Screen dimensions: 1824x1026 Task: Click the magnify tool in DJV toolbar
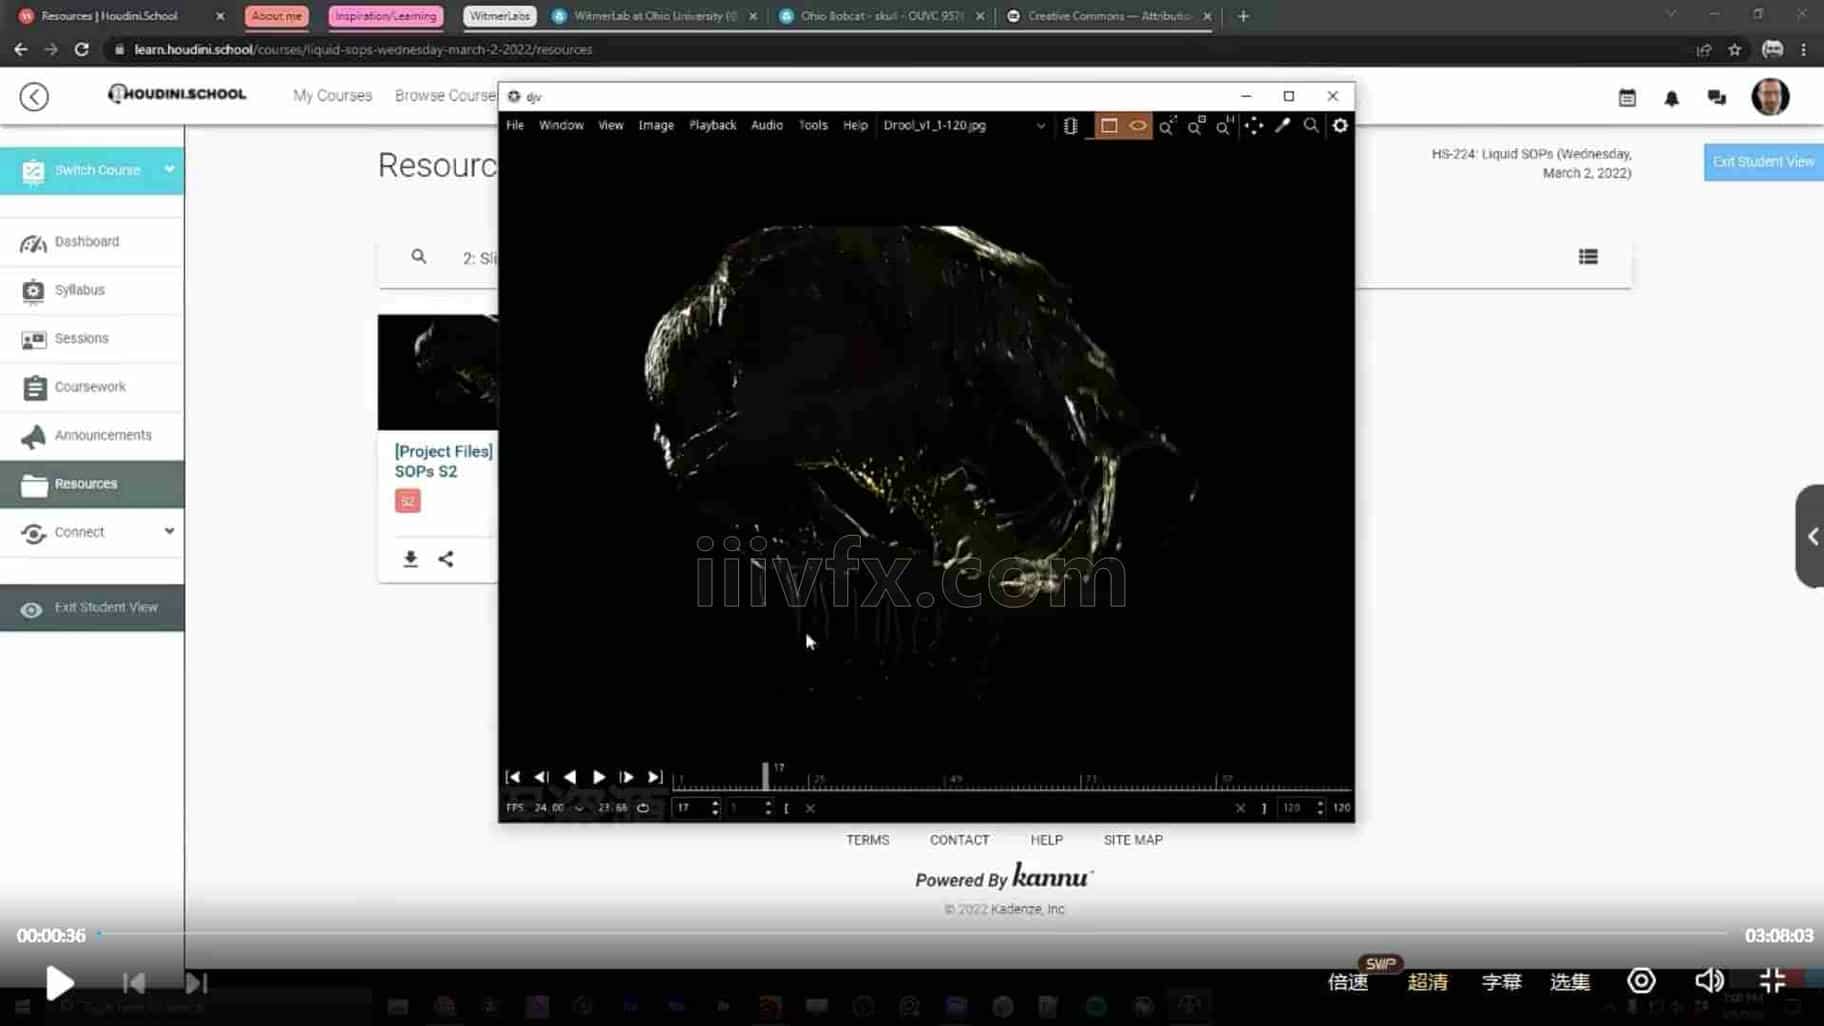click(1311, 126)
